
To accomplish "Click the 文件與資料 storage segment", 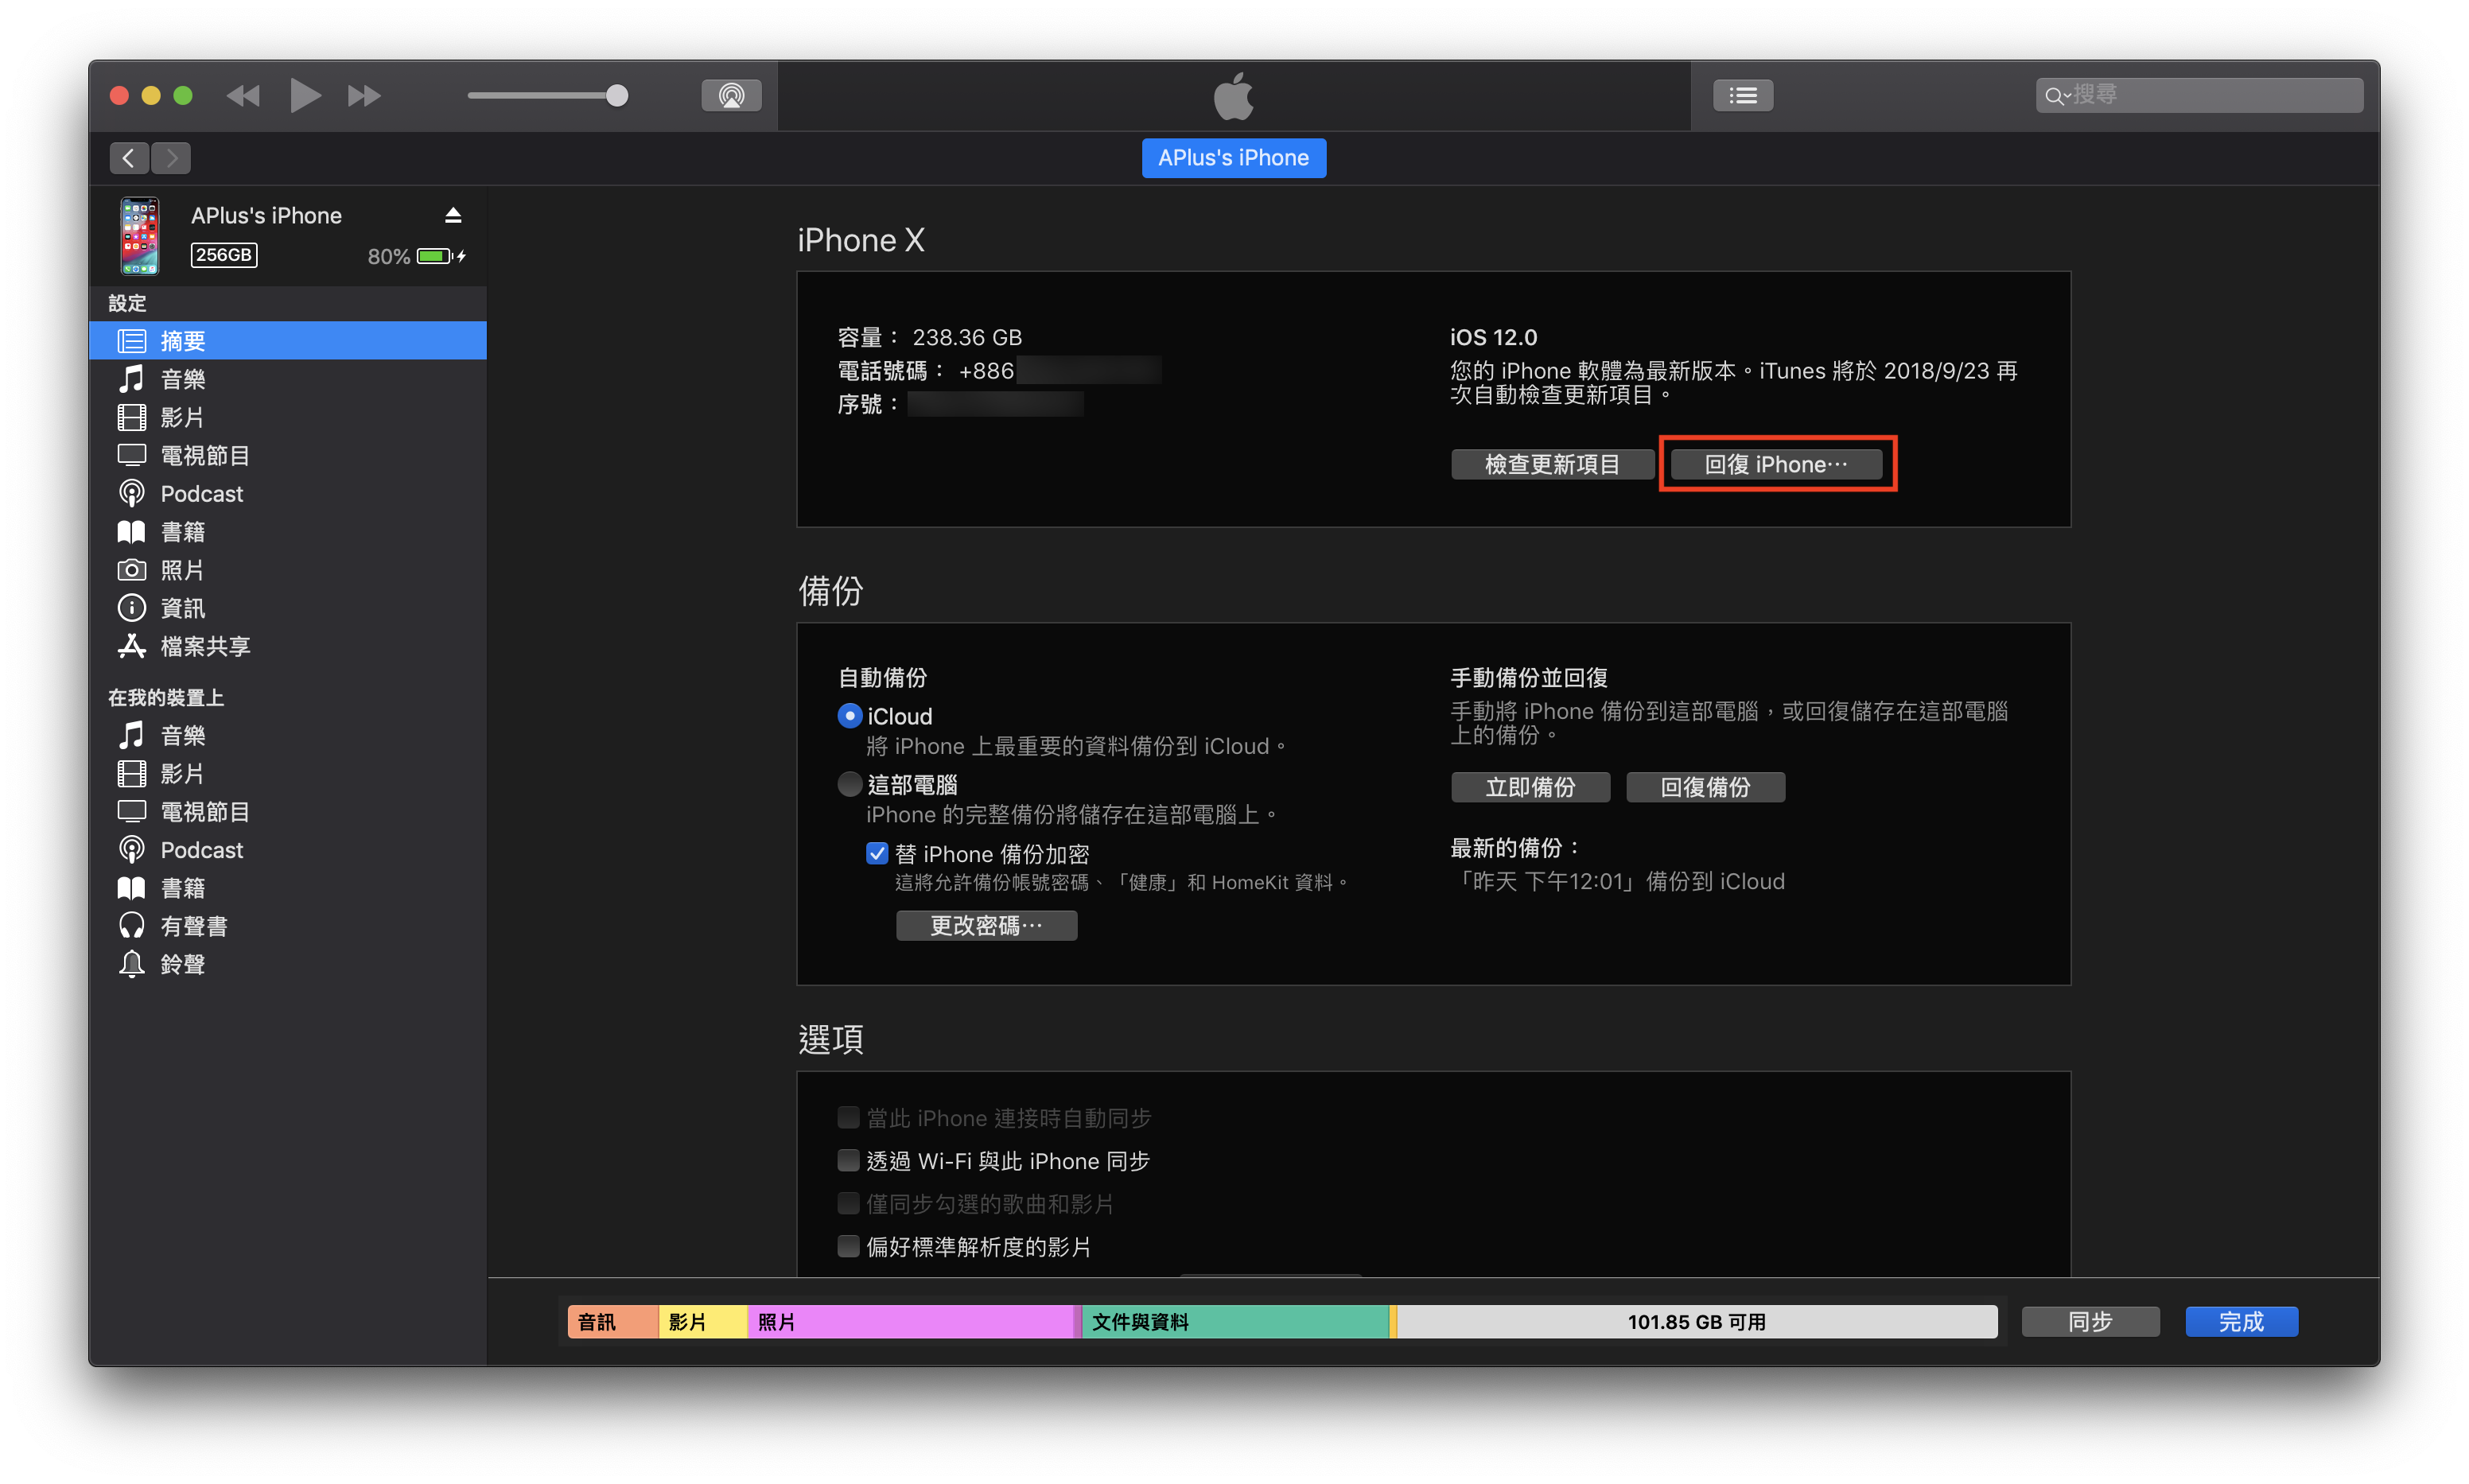I will click(x=1235, y=1321).
